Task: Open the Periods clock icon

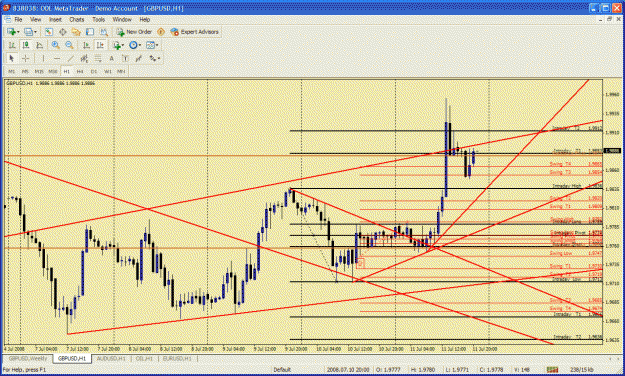Action: (x=133, y=45)
